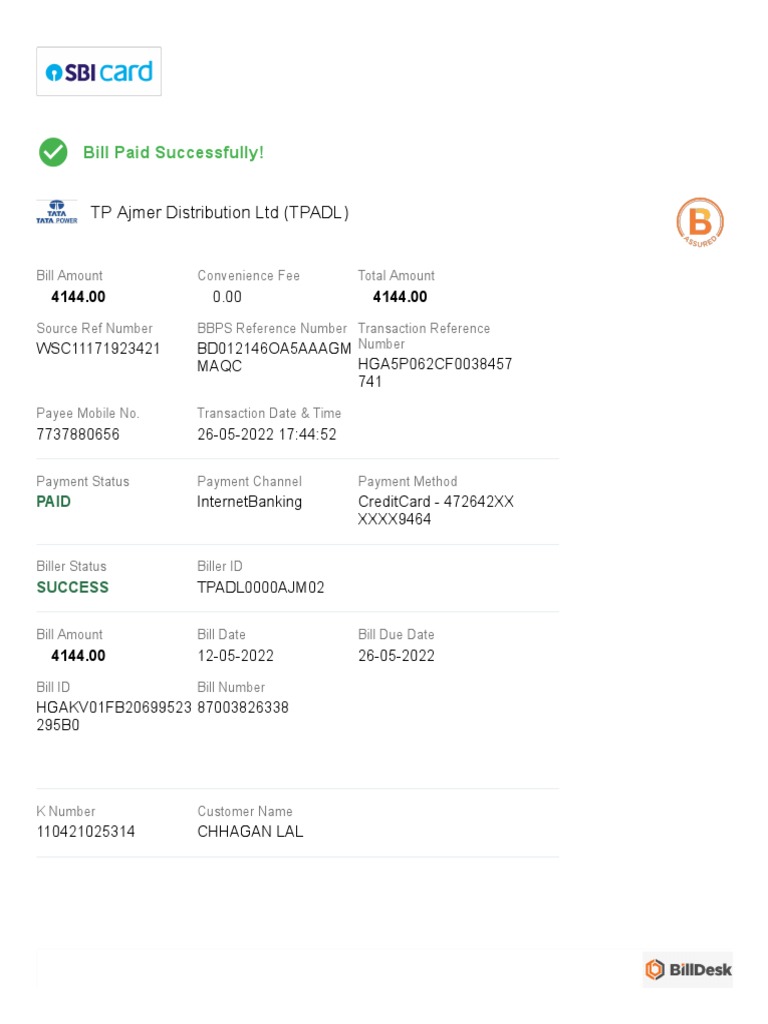Click the SUCCESS biller status text
The height and width of the screenshot is (1024, 768).
pyautogui.click(x=73, y=587)
